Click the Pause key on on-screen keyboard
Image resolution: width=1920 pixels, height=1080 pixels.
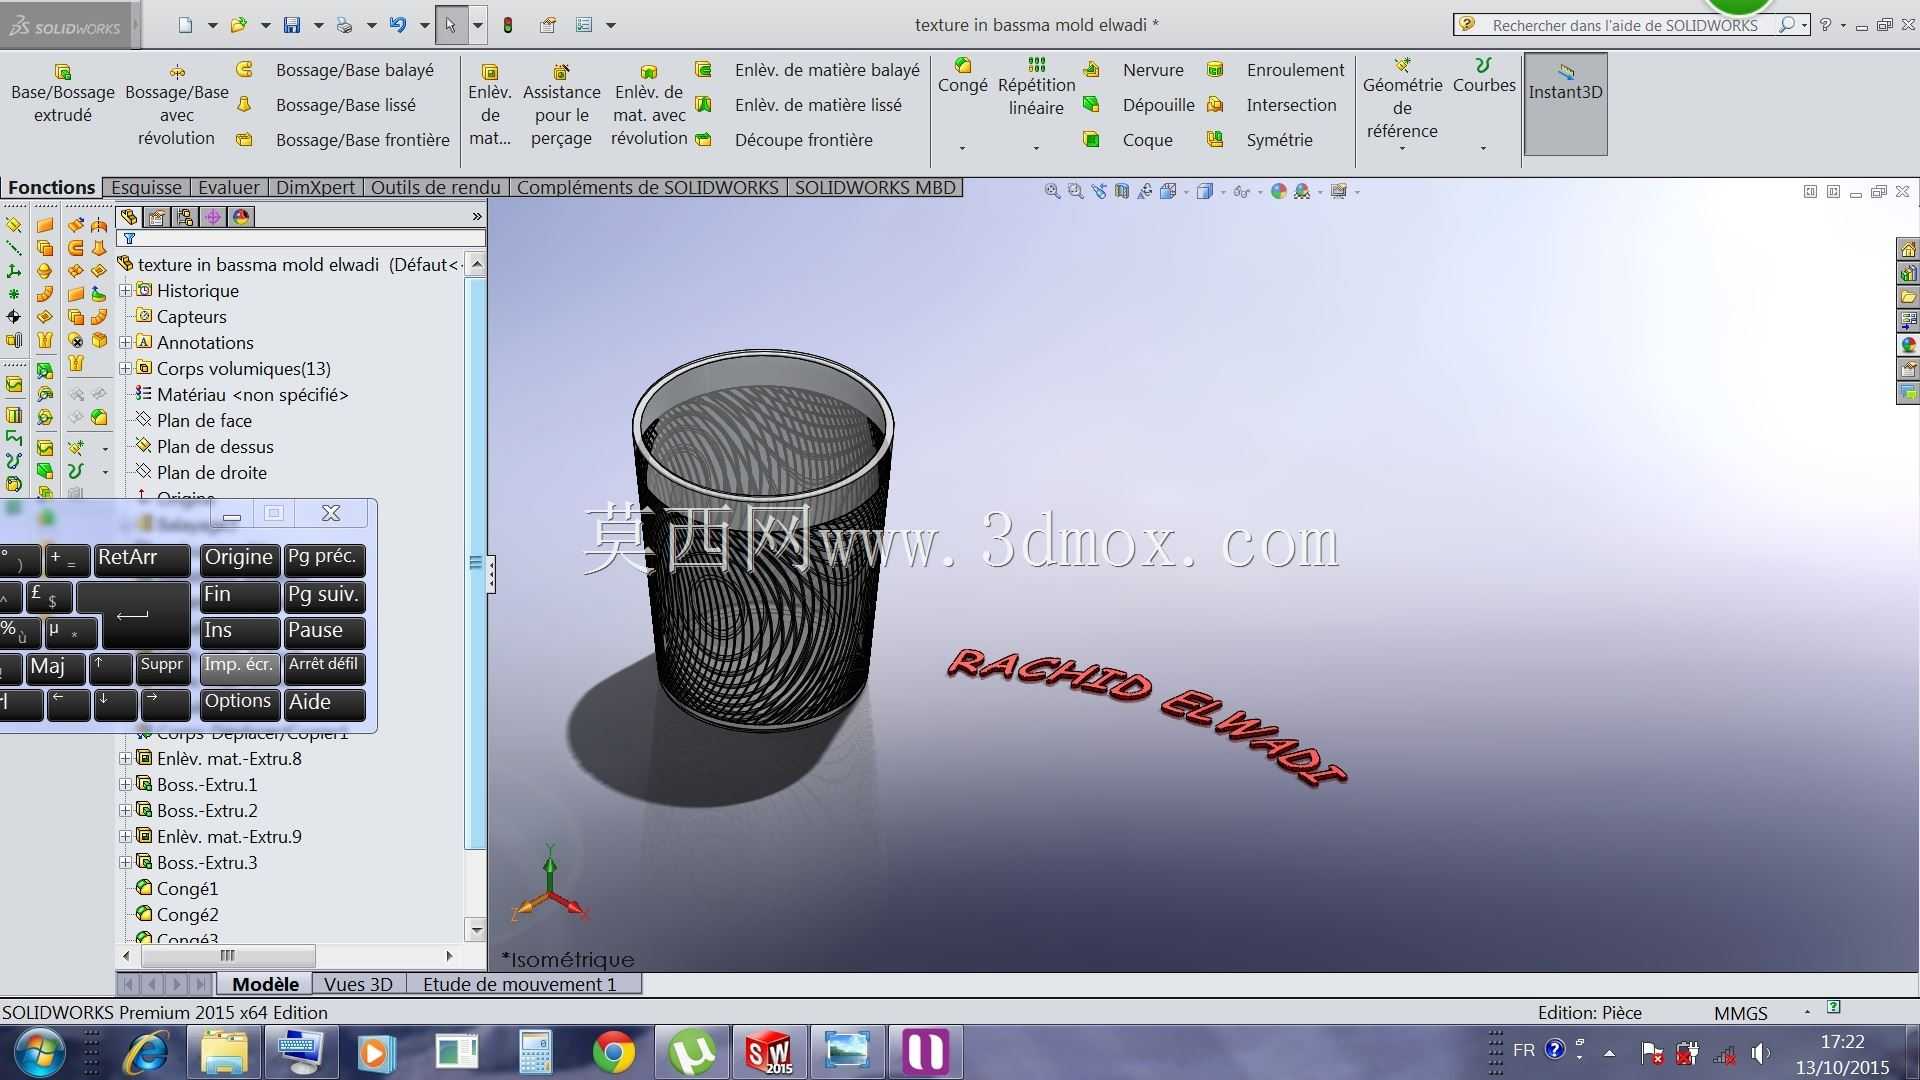click(x=324, y=631)
